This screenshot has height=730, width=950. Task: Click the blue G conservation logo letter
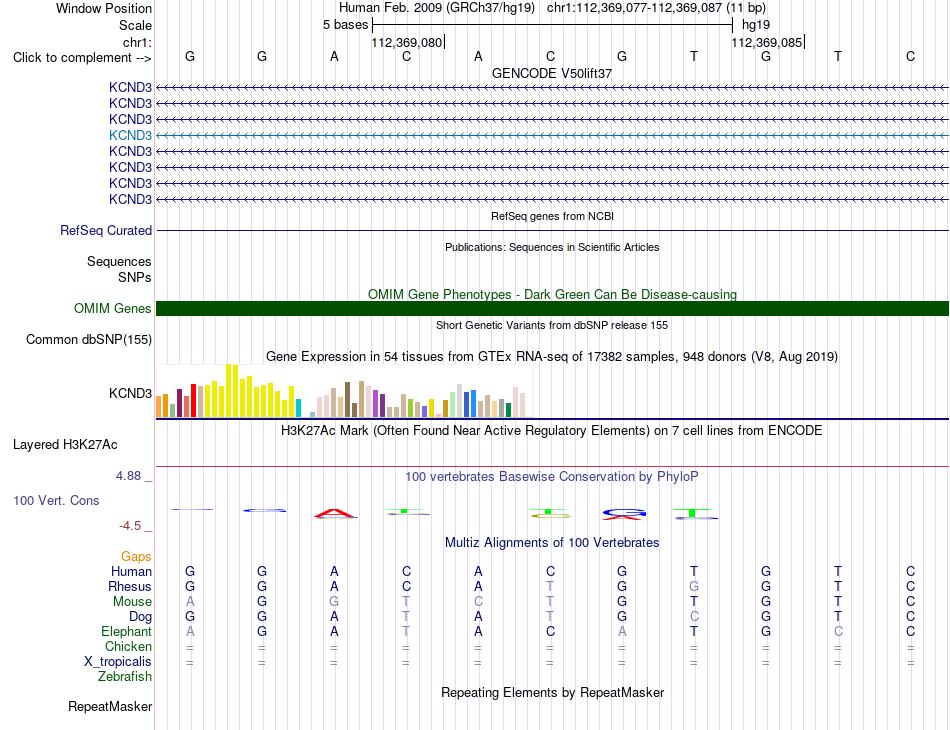[622, 511]
